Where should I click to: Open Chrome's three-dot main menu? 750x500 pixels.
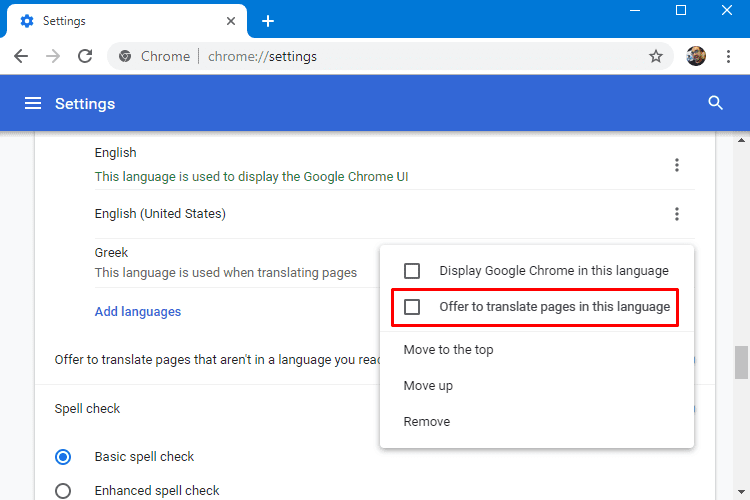point(728,56)
